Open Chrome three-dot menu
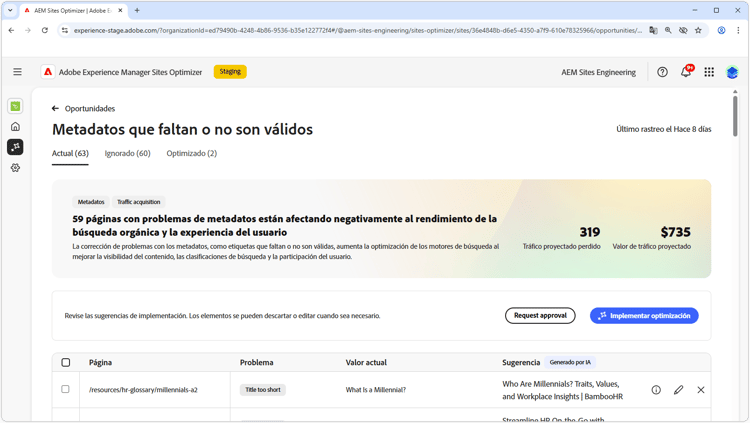 click(x=738, y=30)
